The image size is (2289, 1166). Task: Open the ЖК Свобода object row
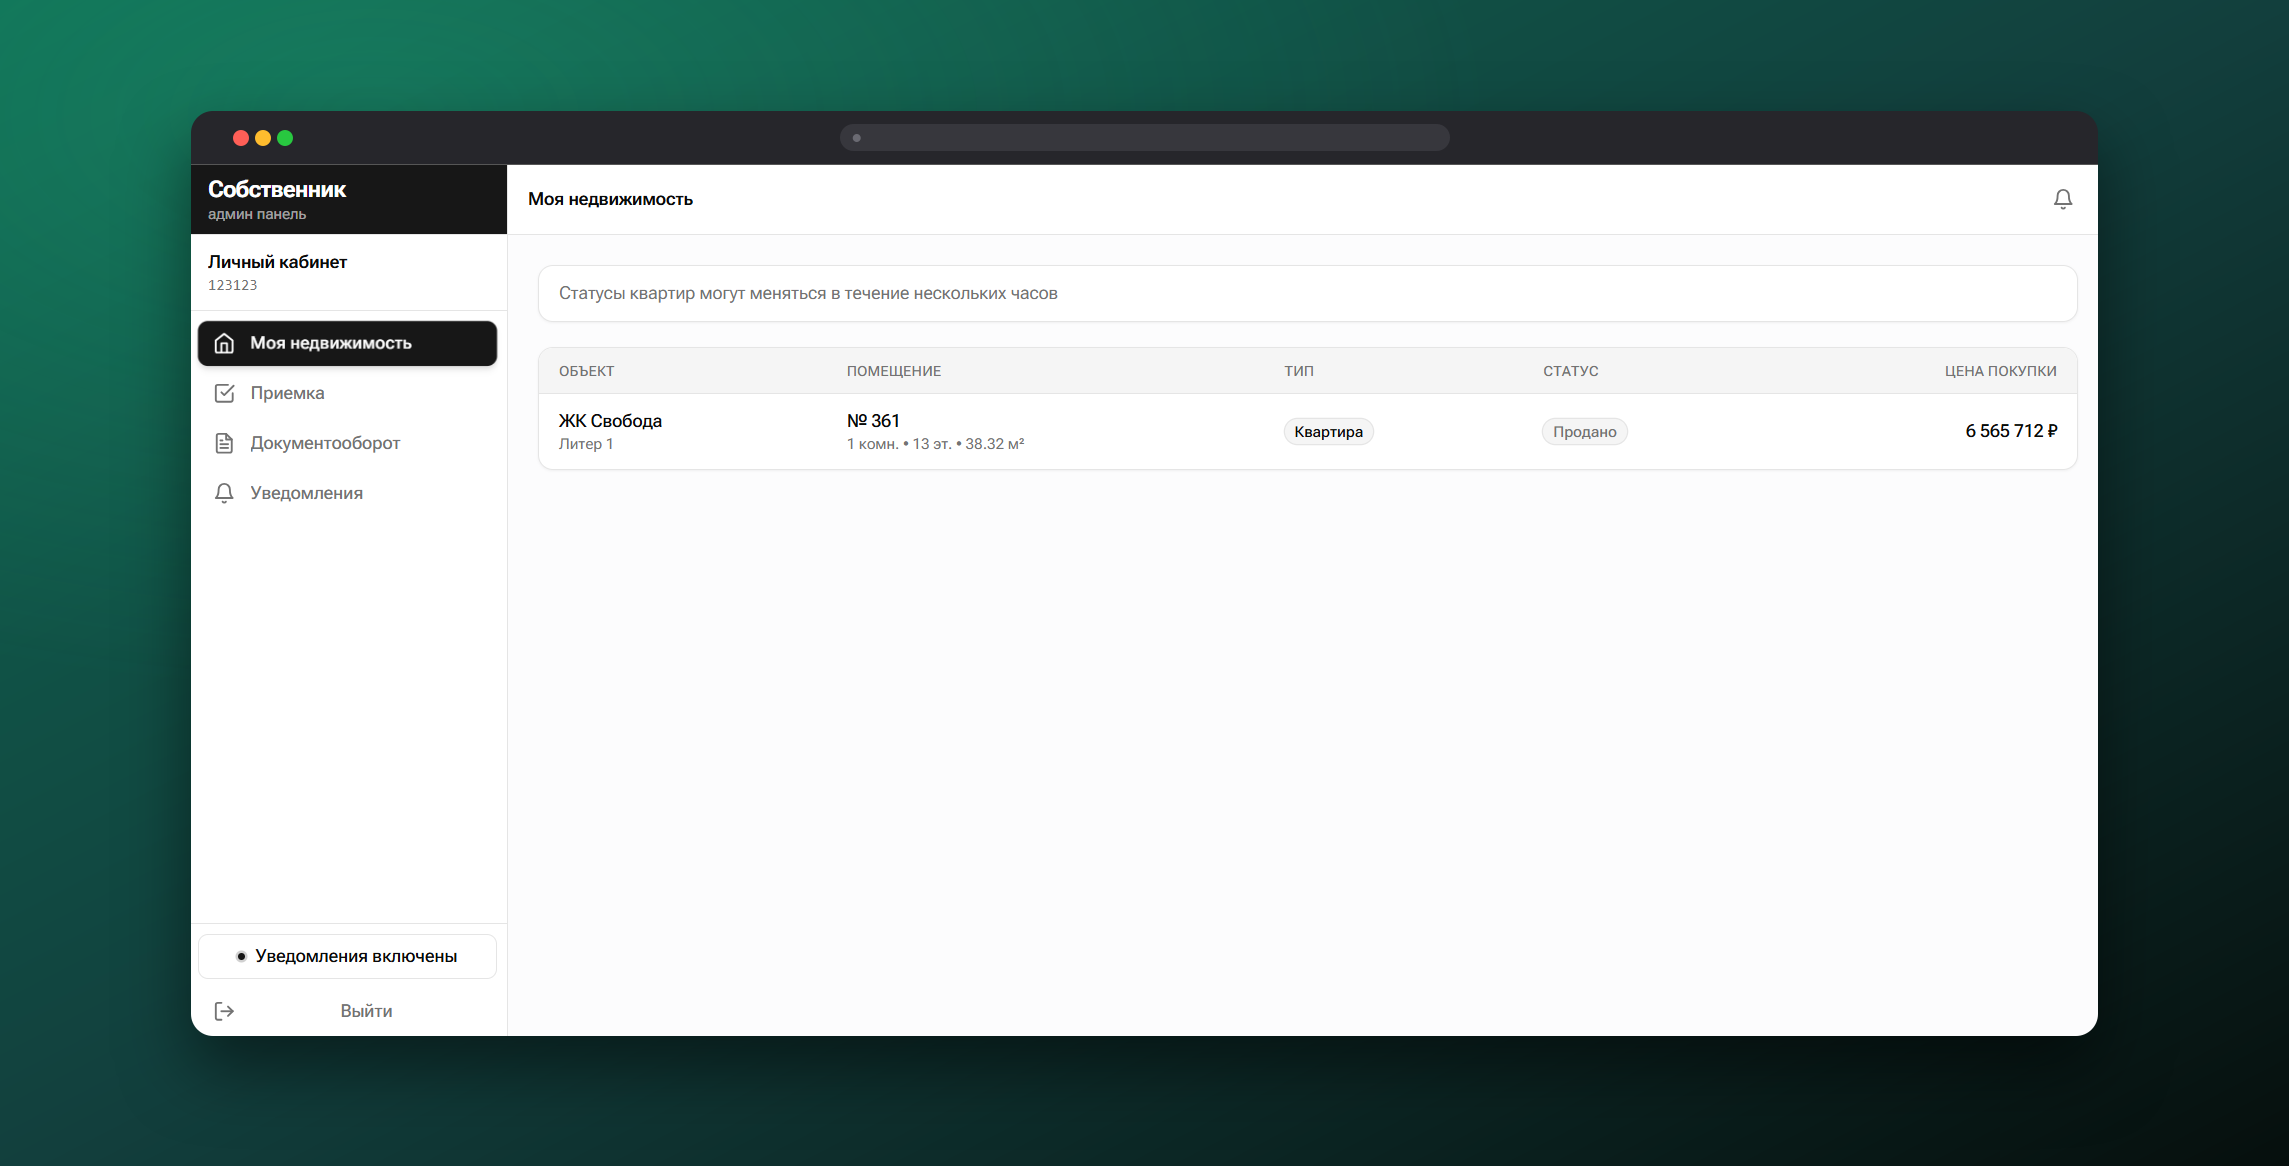(1307, 431)
